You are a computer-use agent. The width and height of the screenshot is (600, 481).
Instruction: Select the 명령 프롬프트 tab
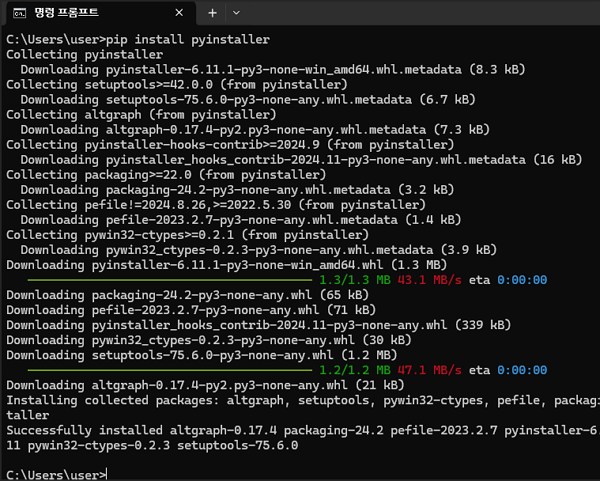tap(99, 13)
